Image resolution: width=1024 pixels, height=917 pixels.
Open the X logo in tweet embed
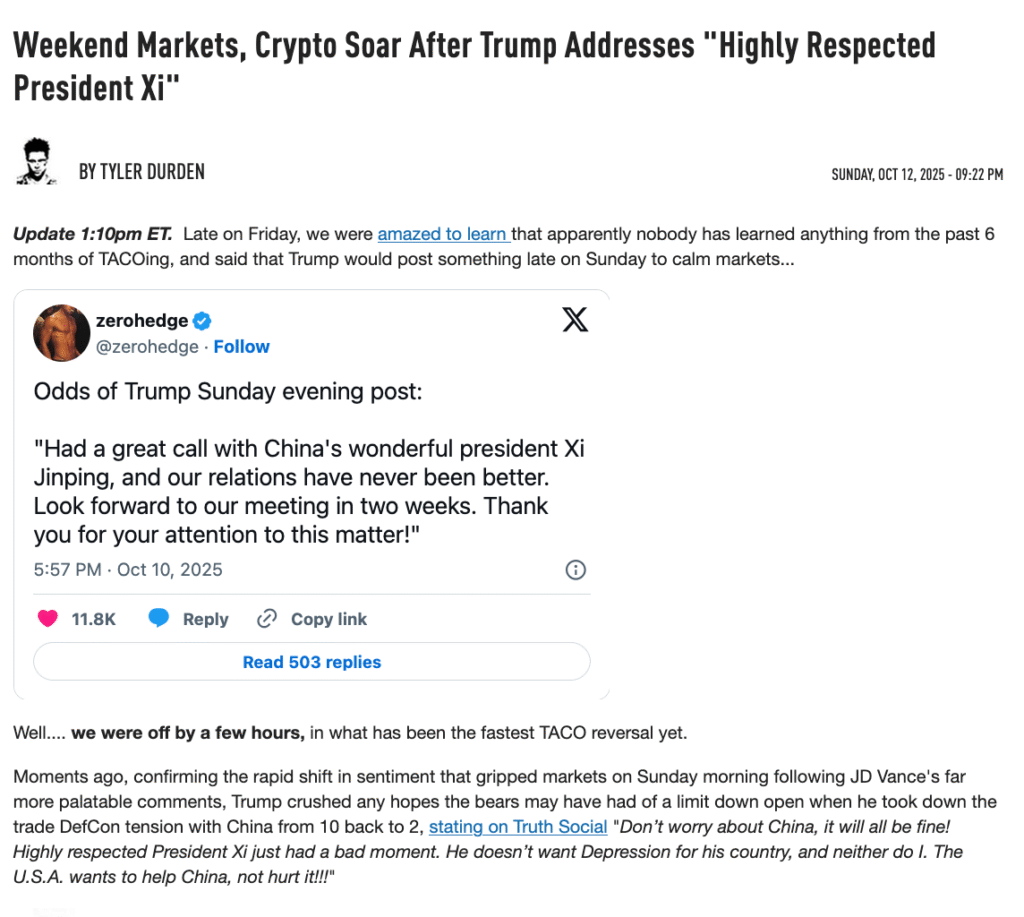pyautogui.click(x=575, y=320)
